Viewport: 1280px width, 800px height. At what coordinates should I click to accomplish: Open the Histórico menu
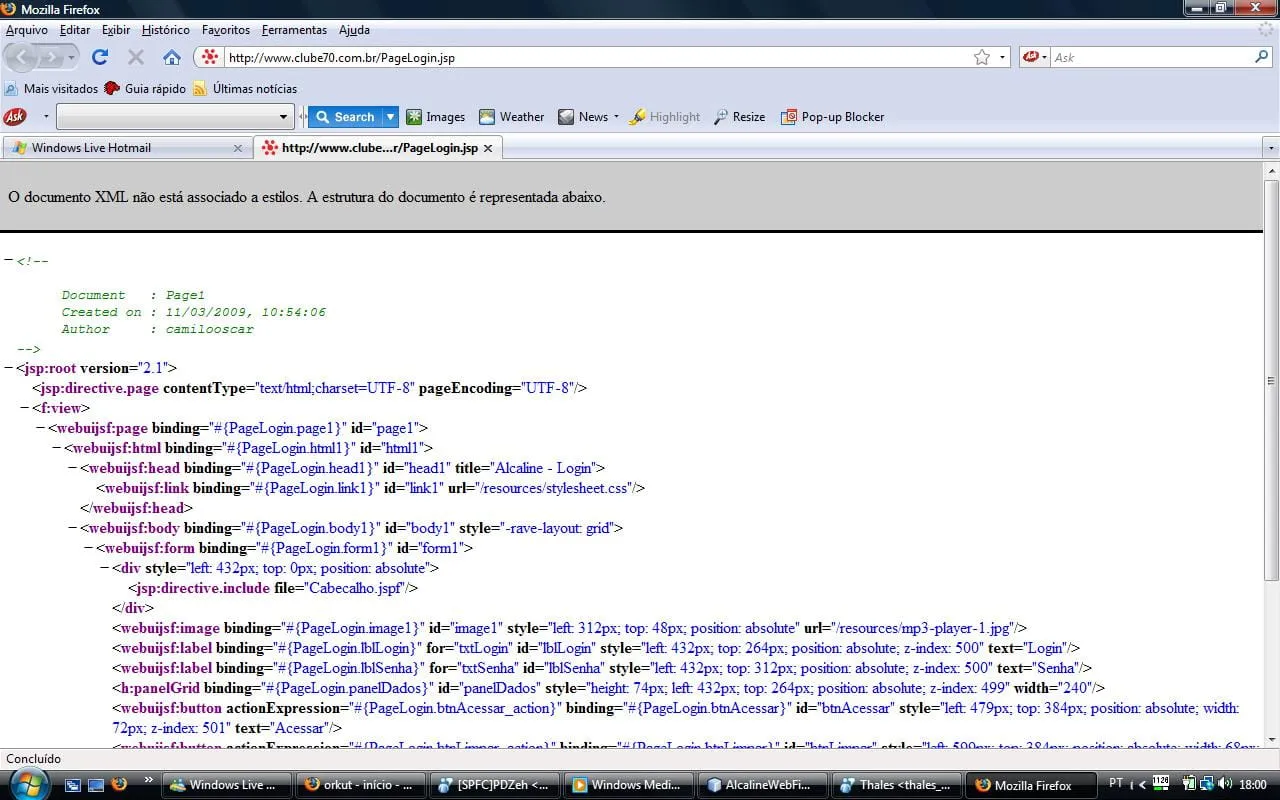point(166,30)
